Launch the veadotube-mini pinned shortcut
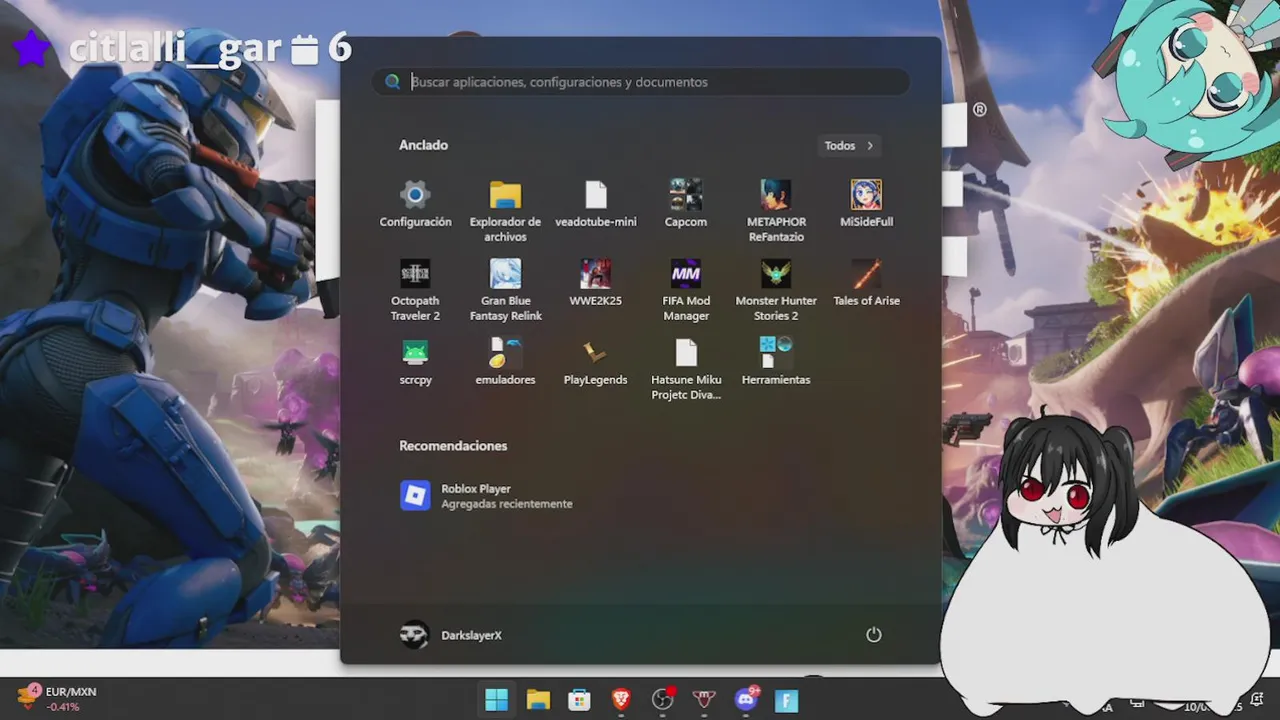 [596, 205]
